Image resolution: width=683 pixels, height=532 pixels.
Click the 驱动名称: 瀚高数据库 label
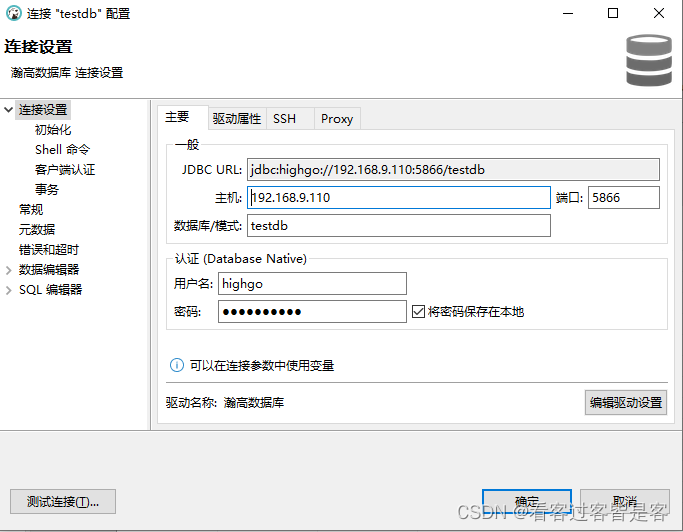click(225, 402)
